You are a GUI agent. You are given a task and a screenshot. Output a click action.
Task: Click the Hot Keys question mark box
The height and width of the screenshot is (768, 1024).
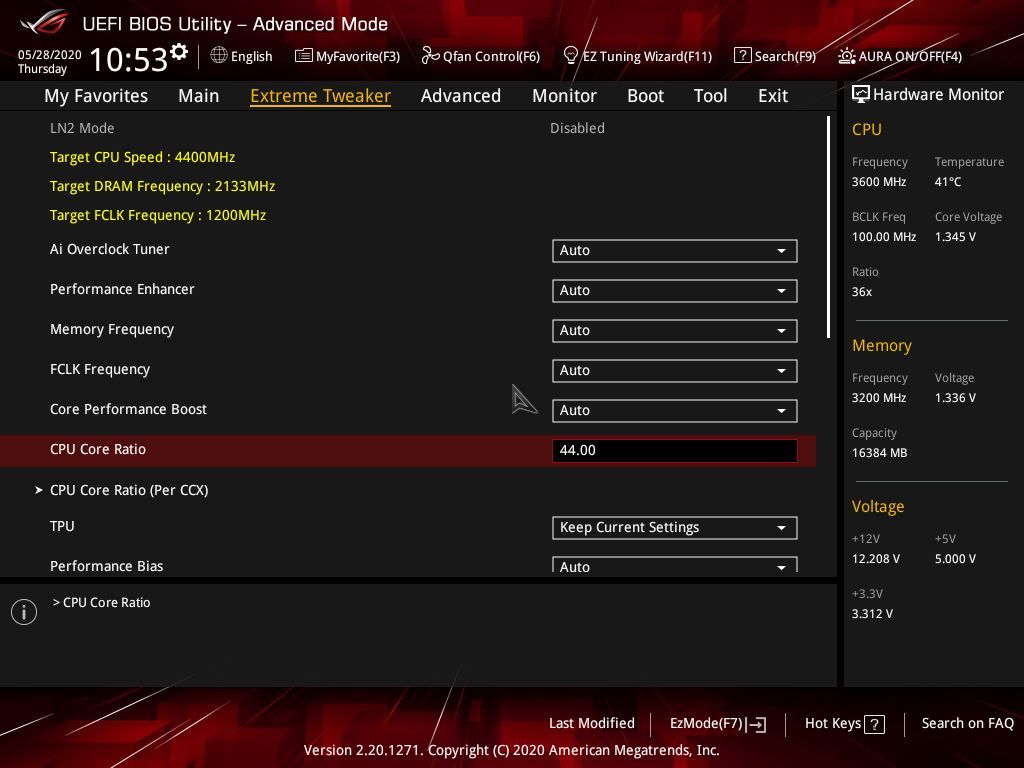[x=874, y=724]
